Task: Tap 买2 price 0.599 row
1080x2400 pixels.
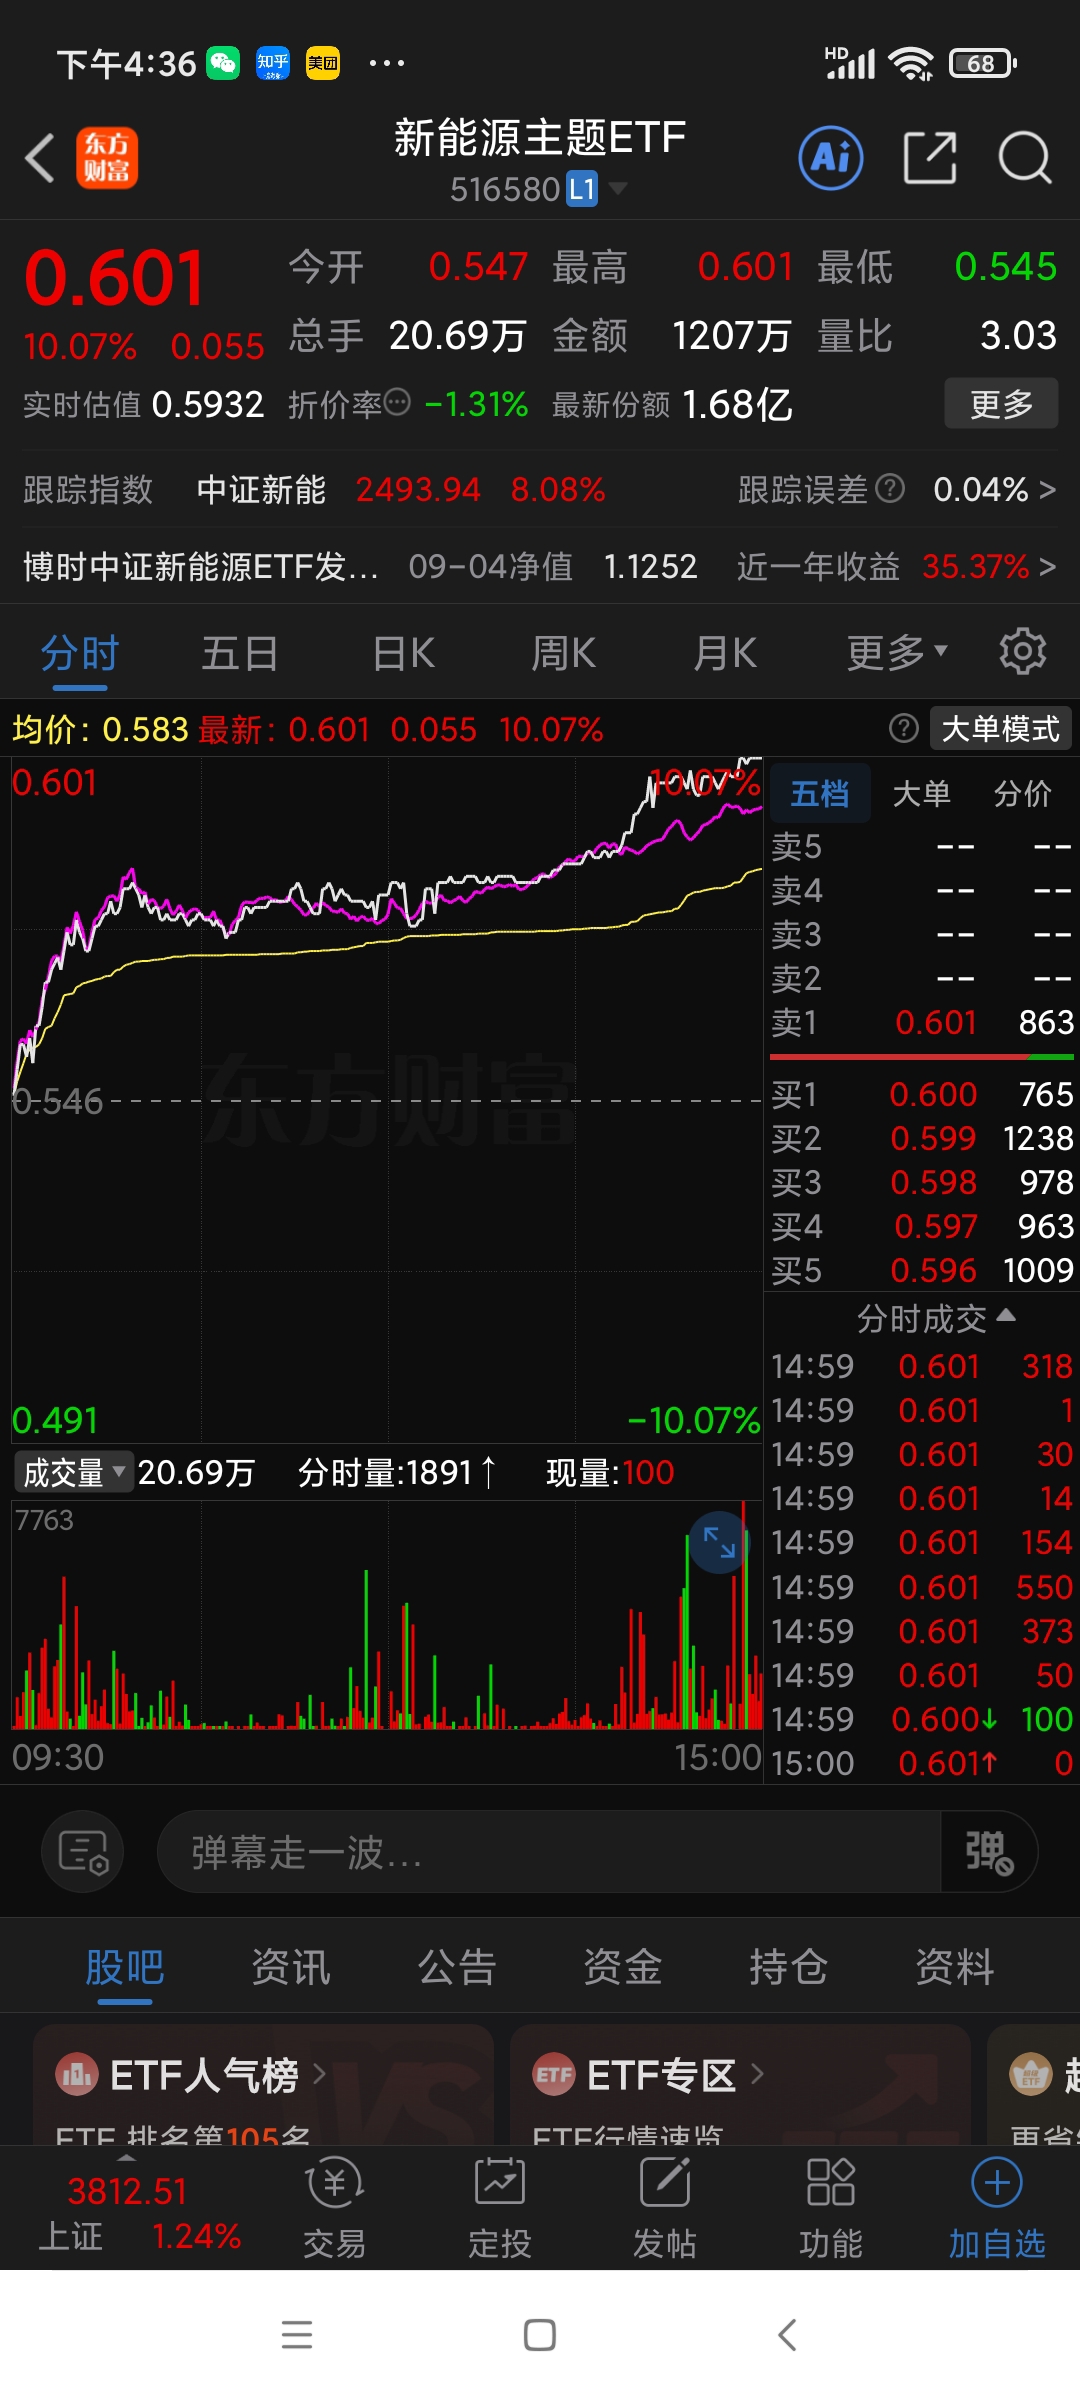Action: point(922,1138)
